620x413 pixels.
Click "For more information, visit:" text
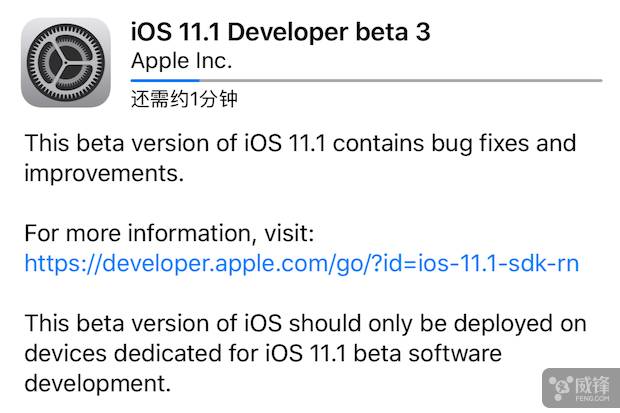tap(169, 234)
